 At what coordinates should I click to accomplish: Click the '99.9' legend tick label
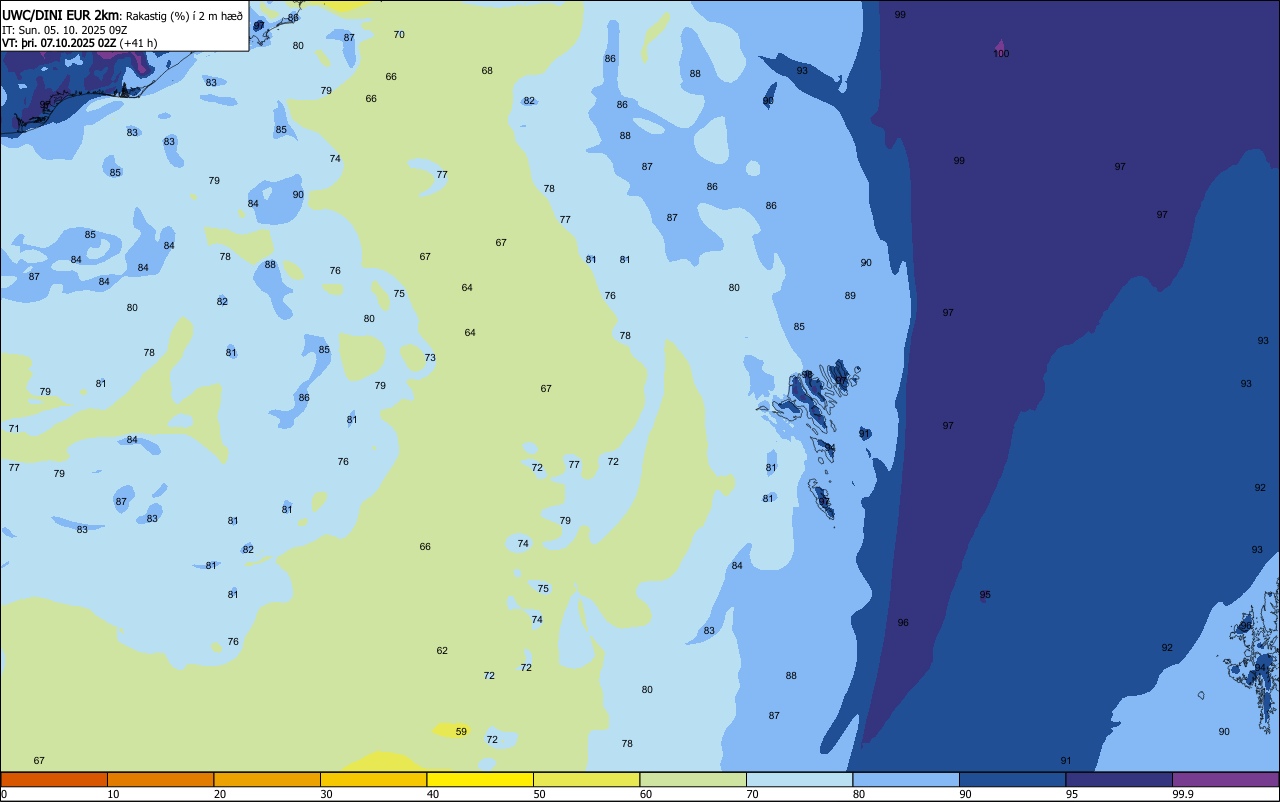1183,794
